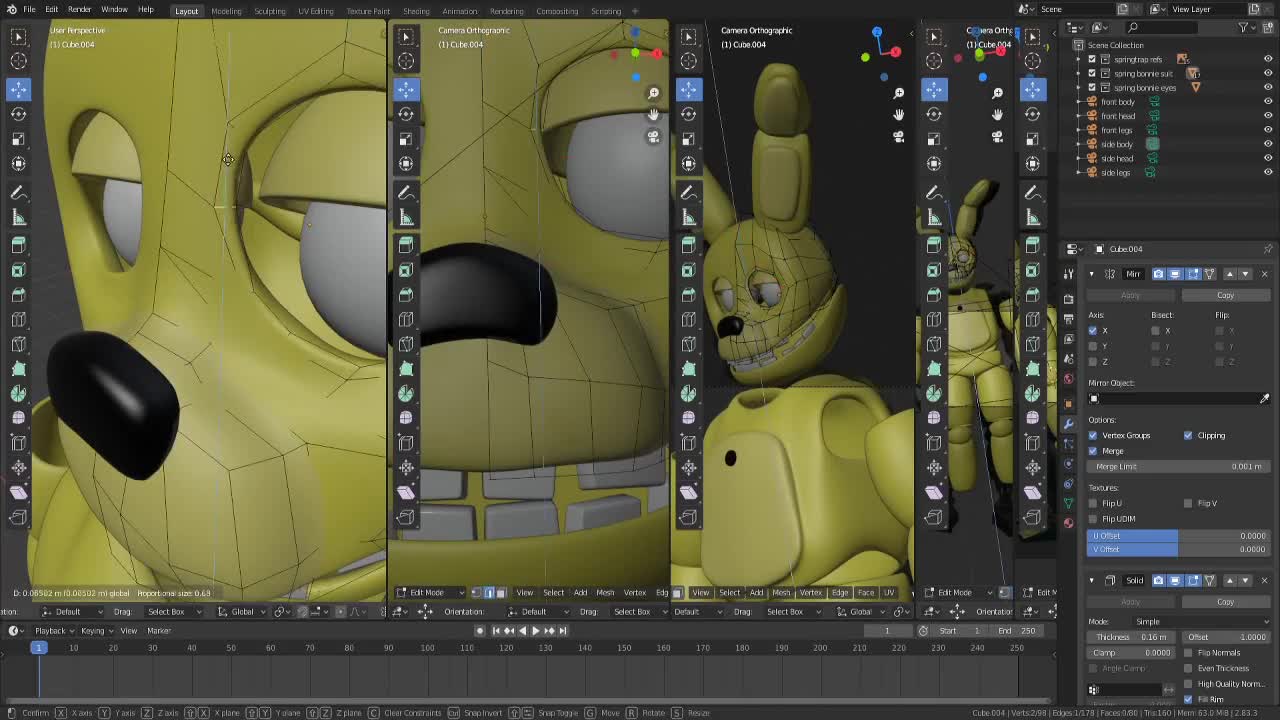
Task: Select the Inset Faces tool, left viewport
Action: (18, 270)
